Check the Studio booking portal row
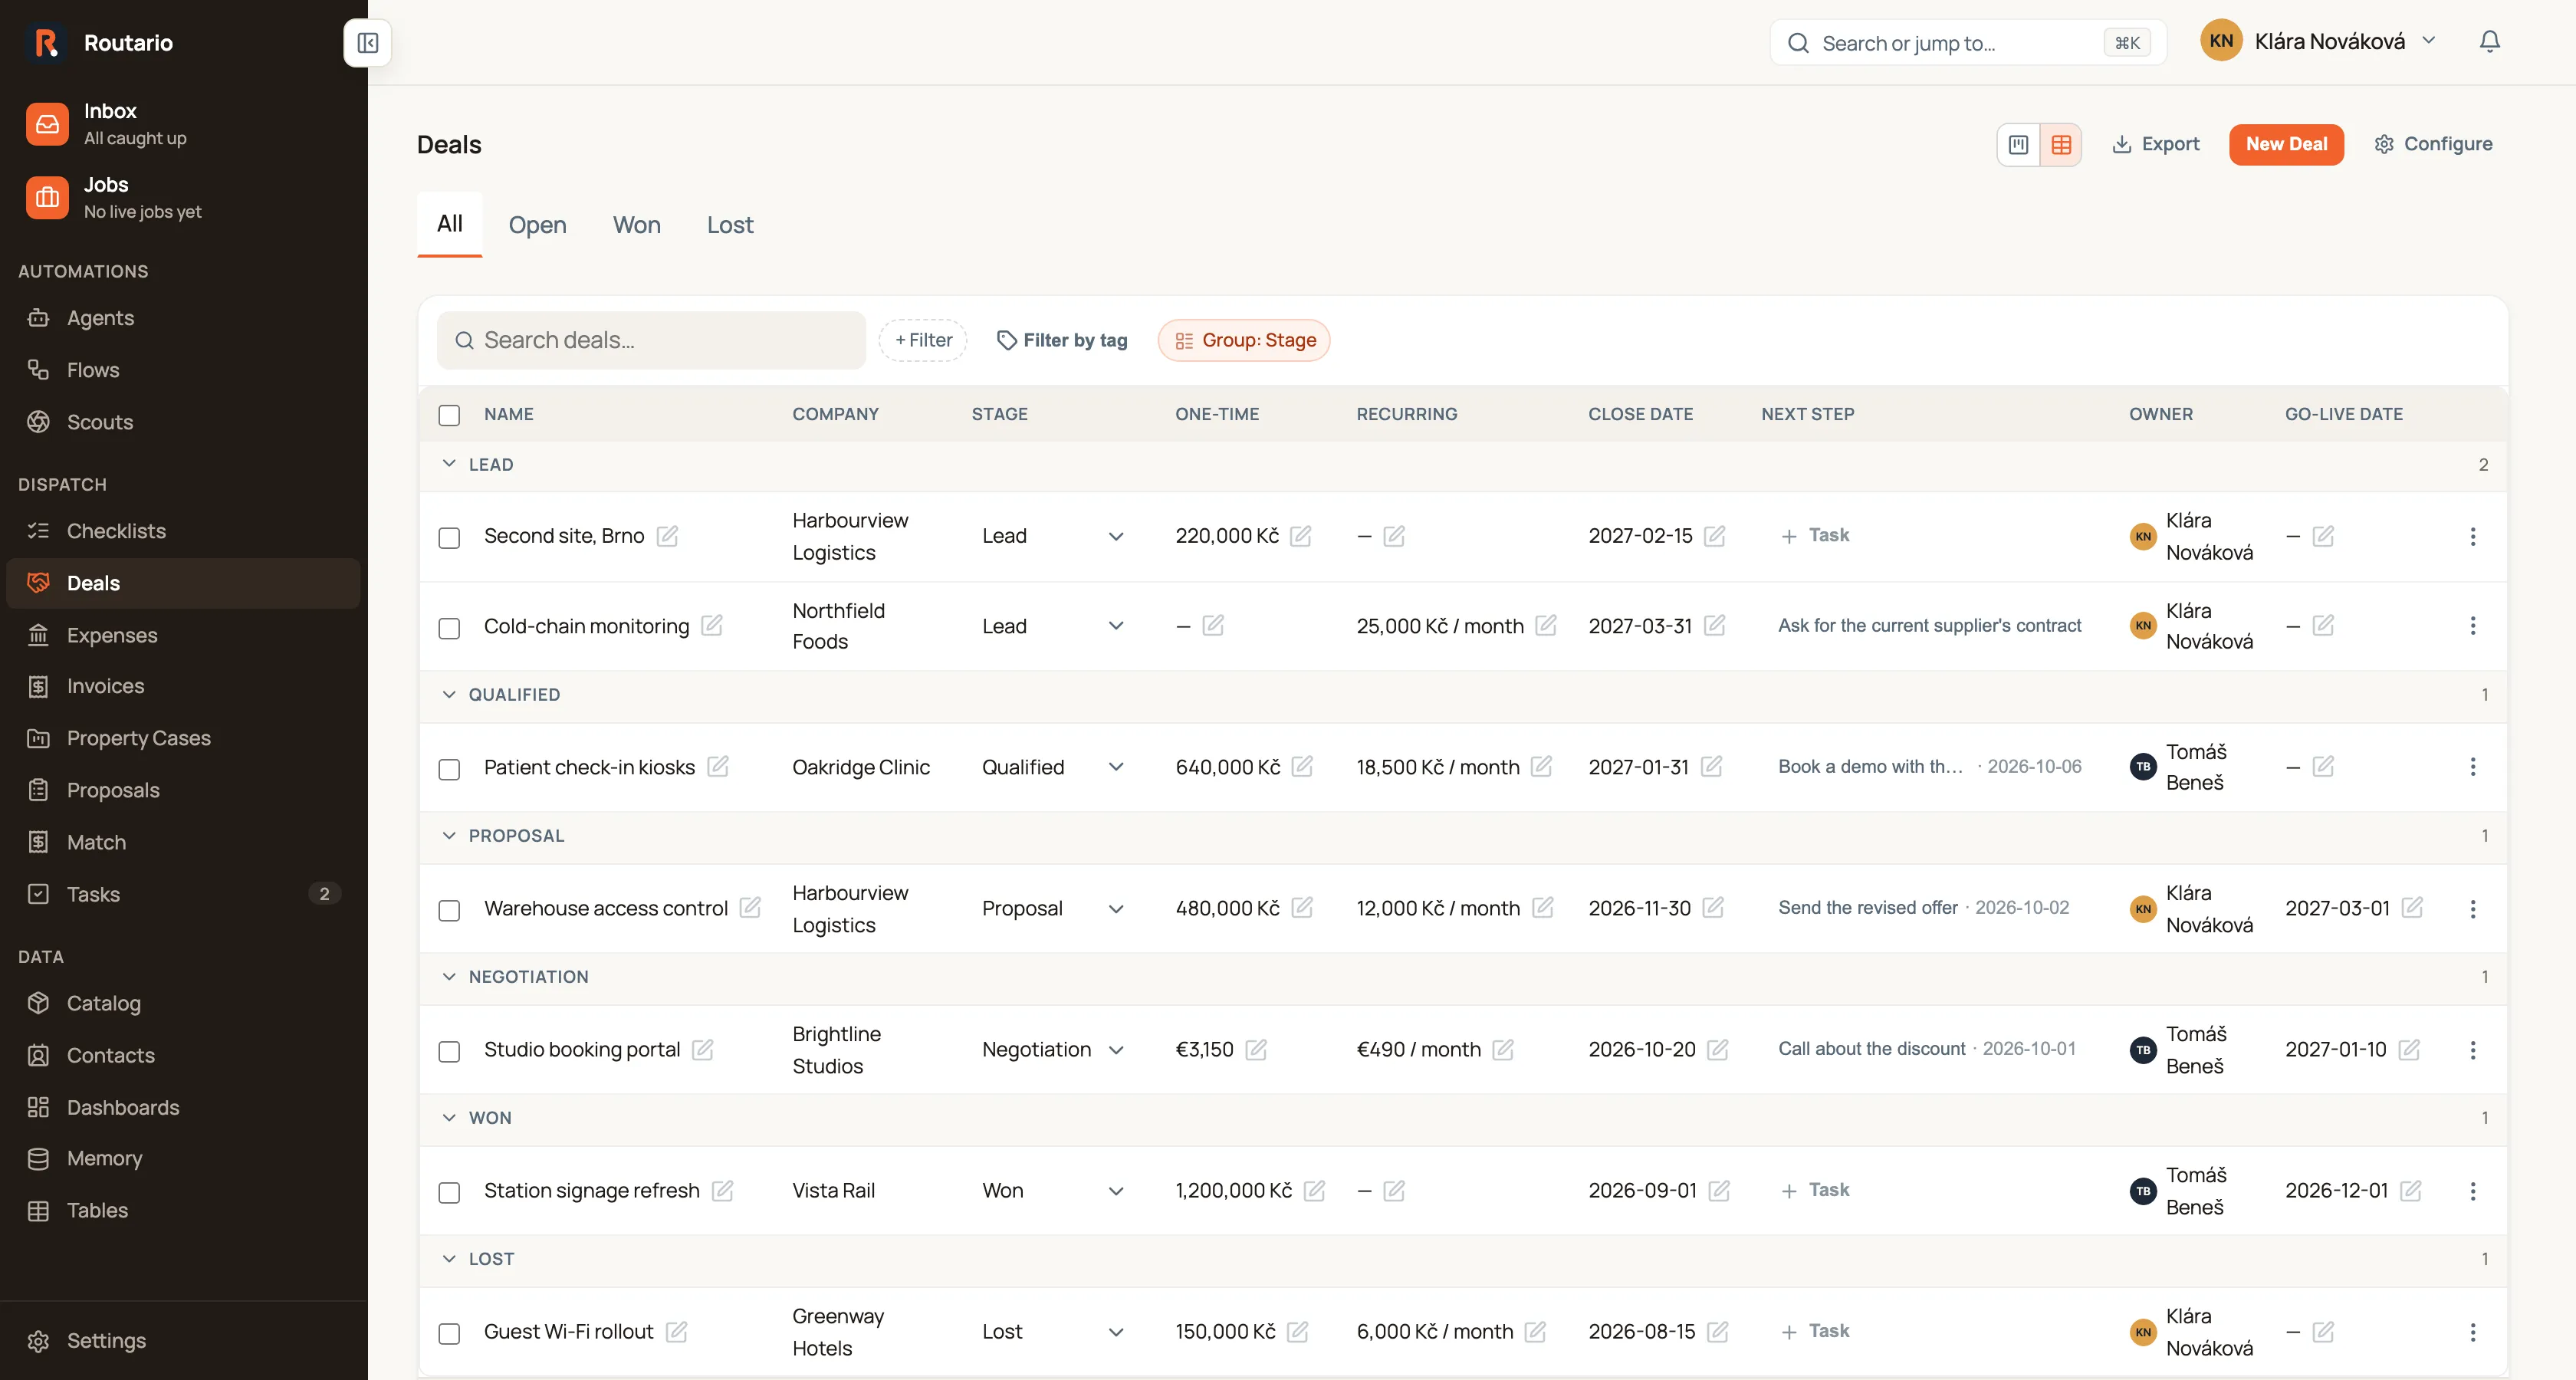This screenshot has height=1380, width=2576. coord(449,1052)
